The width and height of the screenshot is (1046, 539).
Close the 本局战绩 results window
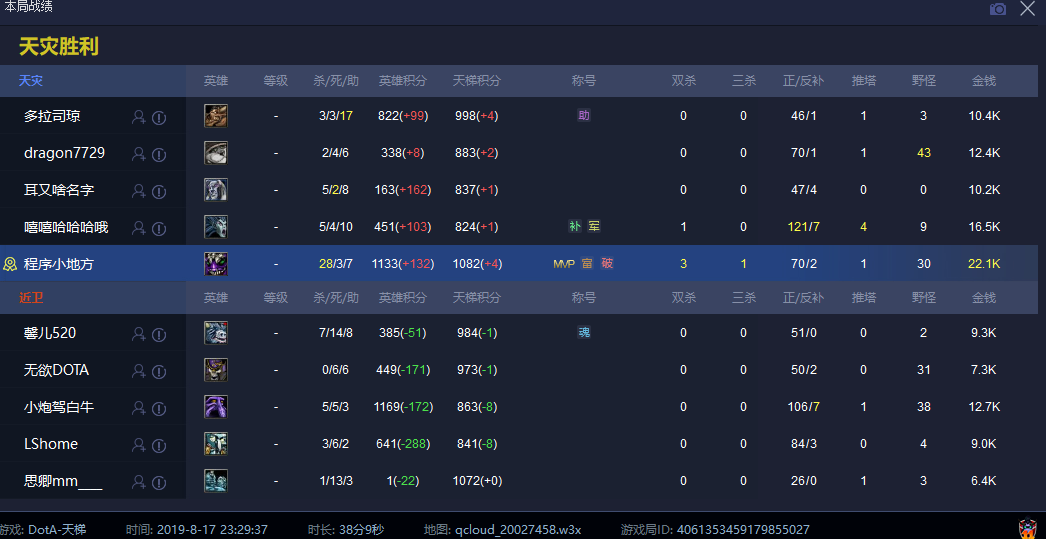1028,9
